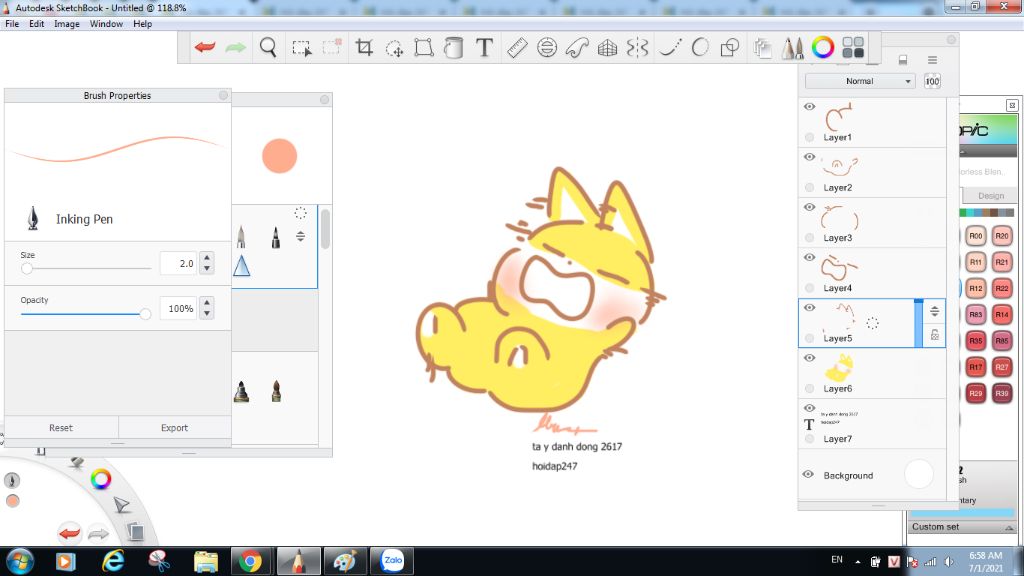Click brush palette set reorder arrows
1024x576 pixels.
click(300, 236)
